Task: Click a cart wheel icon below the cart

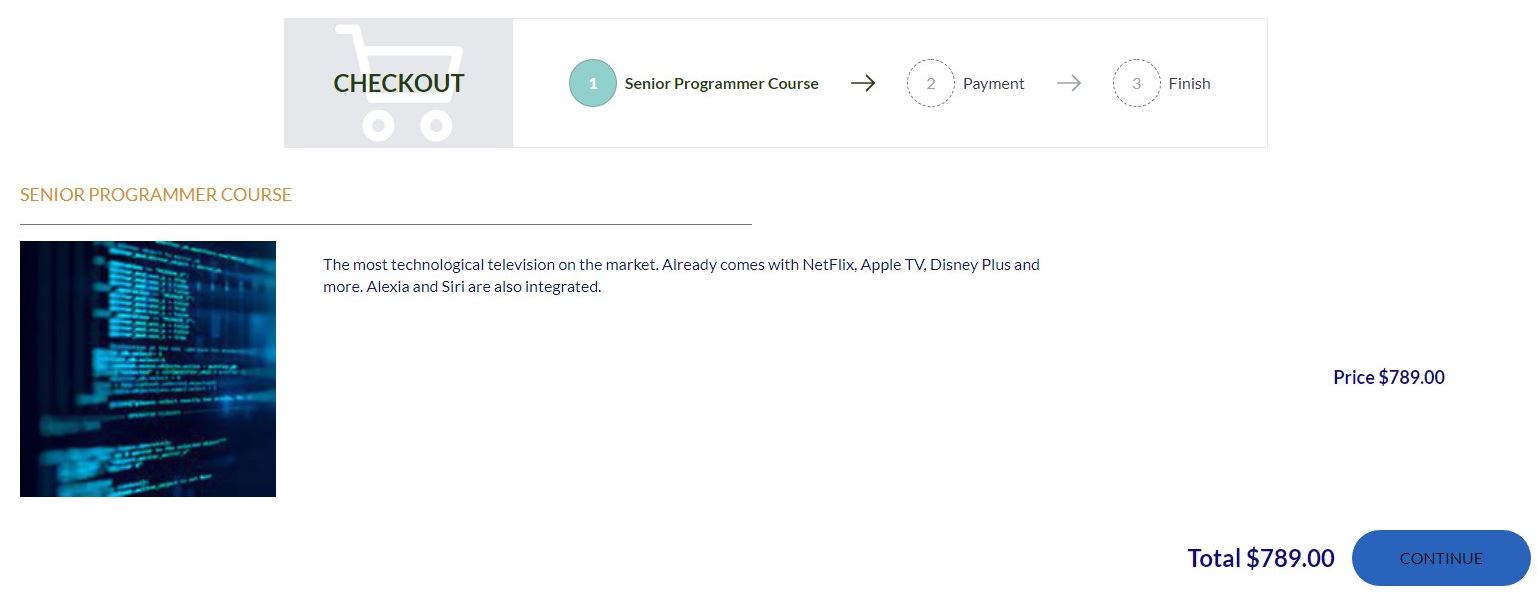Action: point(379,126)
